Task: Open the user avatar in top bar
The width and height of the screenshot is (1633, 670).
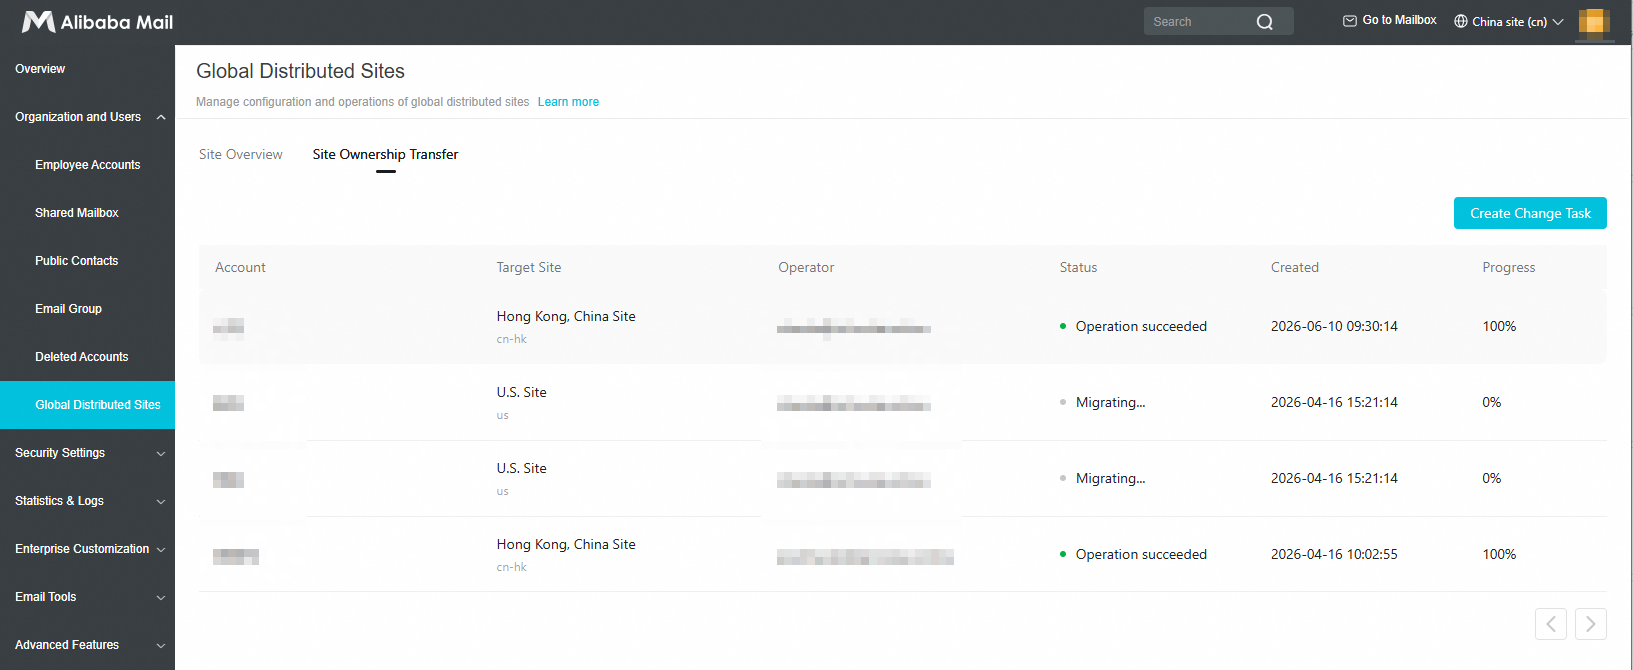Action: [1594, 22]
